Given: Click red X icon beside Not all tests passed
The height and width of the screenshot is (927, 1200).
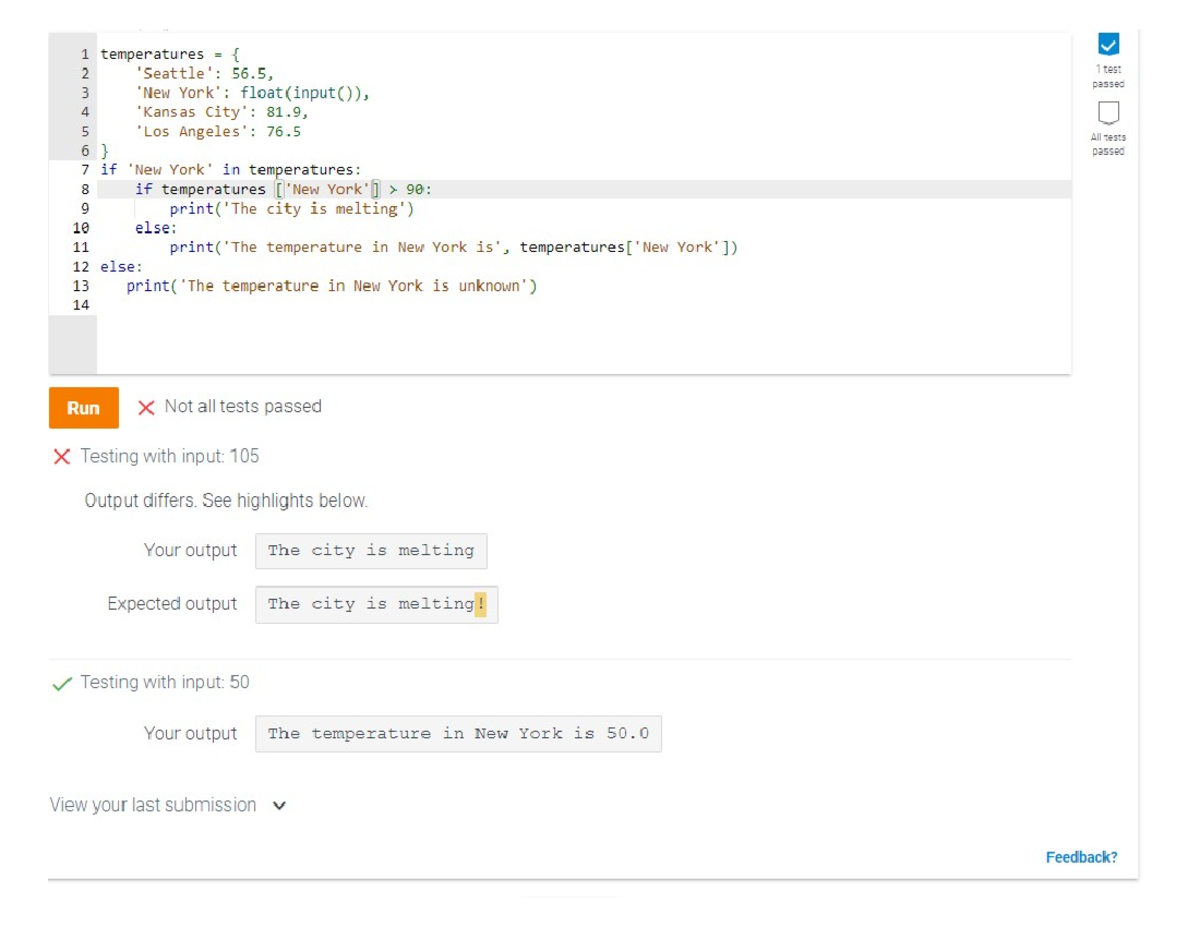Looking at the screenshot, I should (146, 407).
